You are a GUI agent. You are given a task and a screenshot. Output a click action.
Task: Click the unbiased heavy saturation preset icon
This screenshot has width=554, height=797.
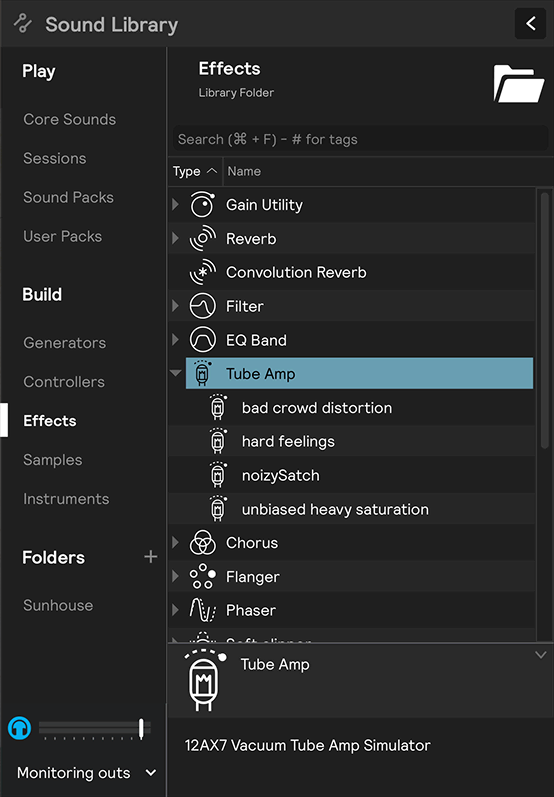[218, 509]
